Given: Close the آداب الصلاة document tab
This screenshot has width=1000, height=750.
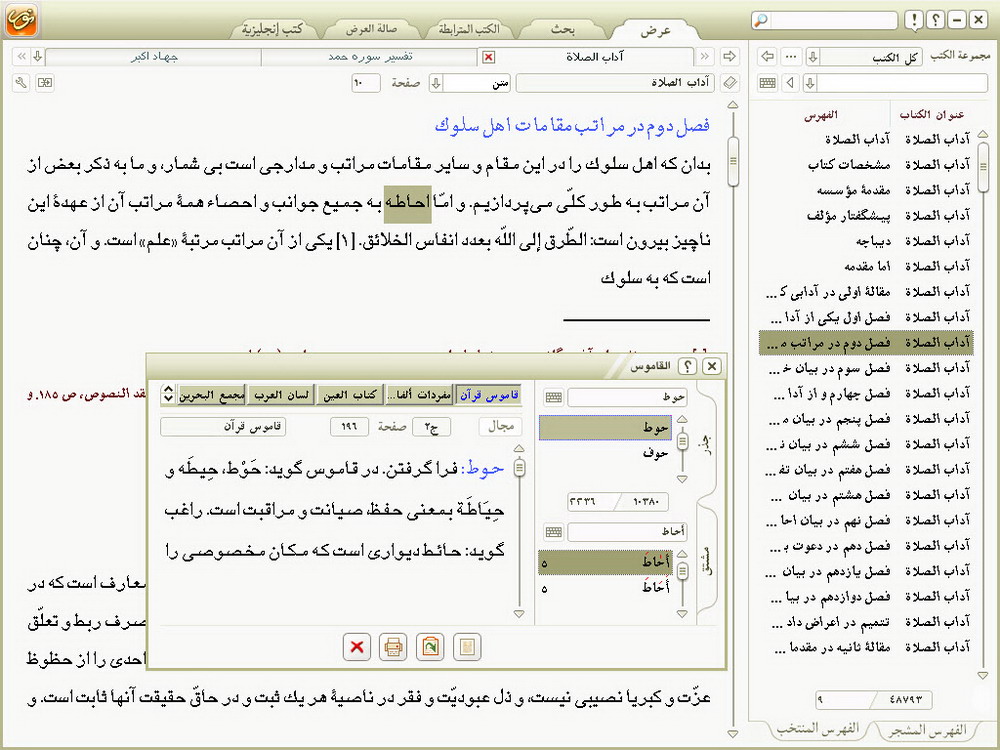Looking at the screenshot, I should tap(489, 57).
